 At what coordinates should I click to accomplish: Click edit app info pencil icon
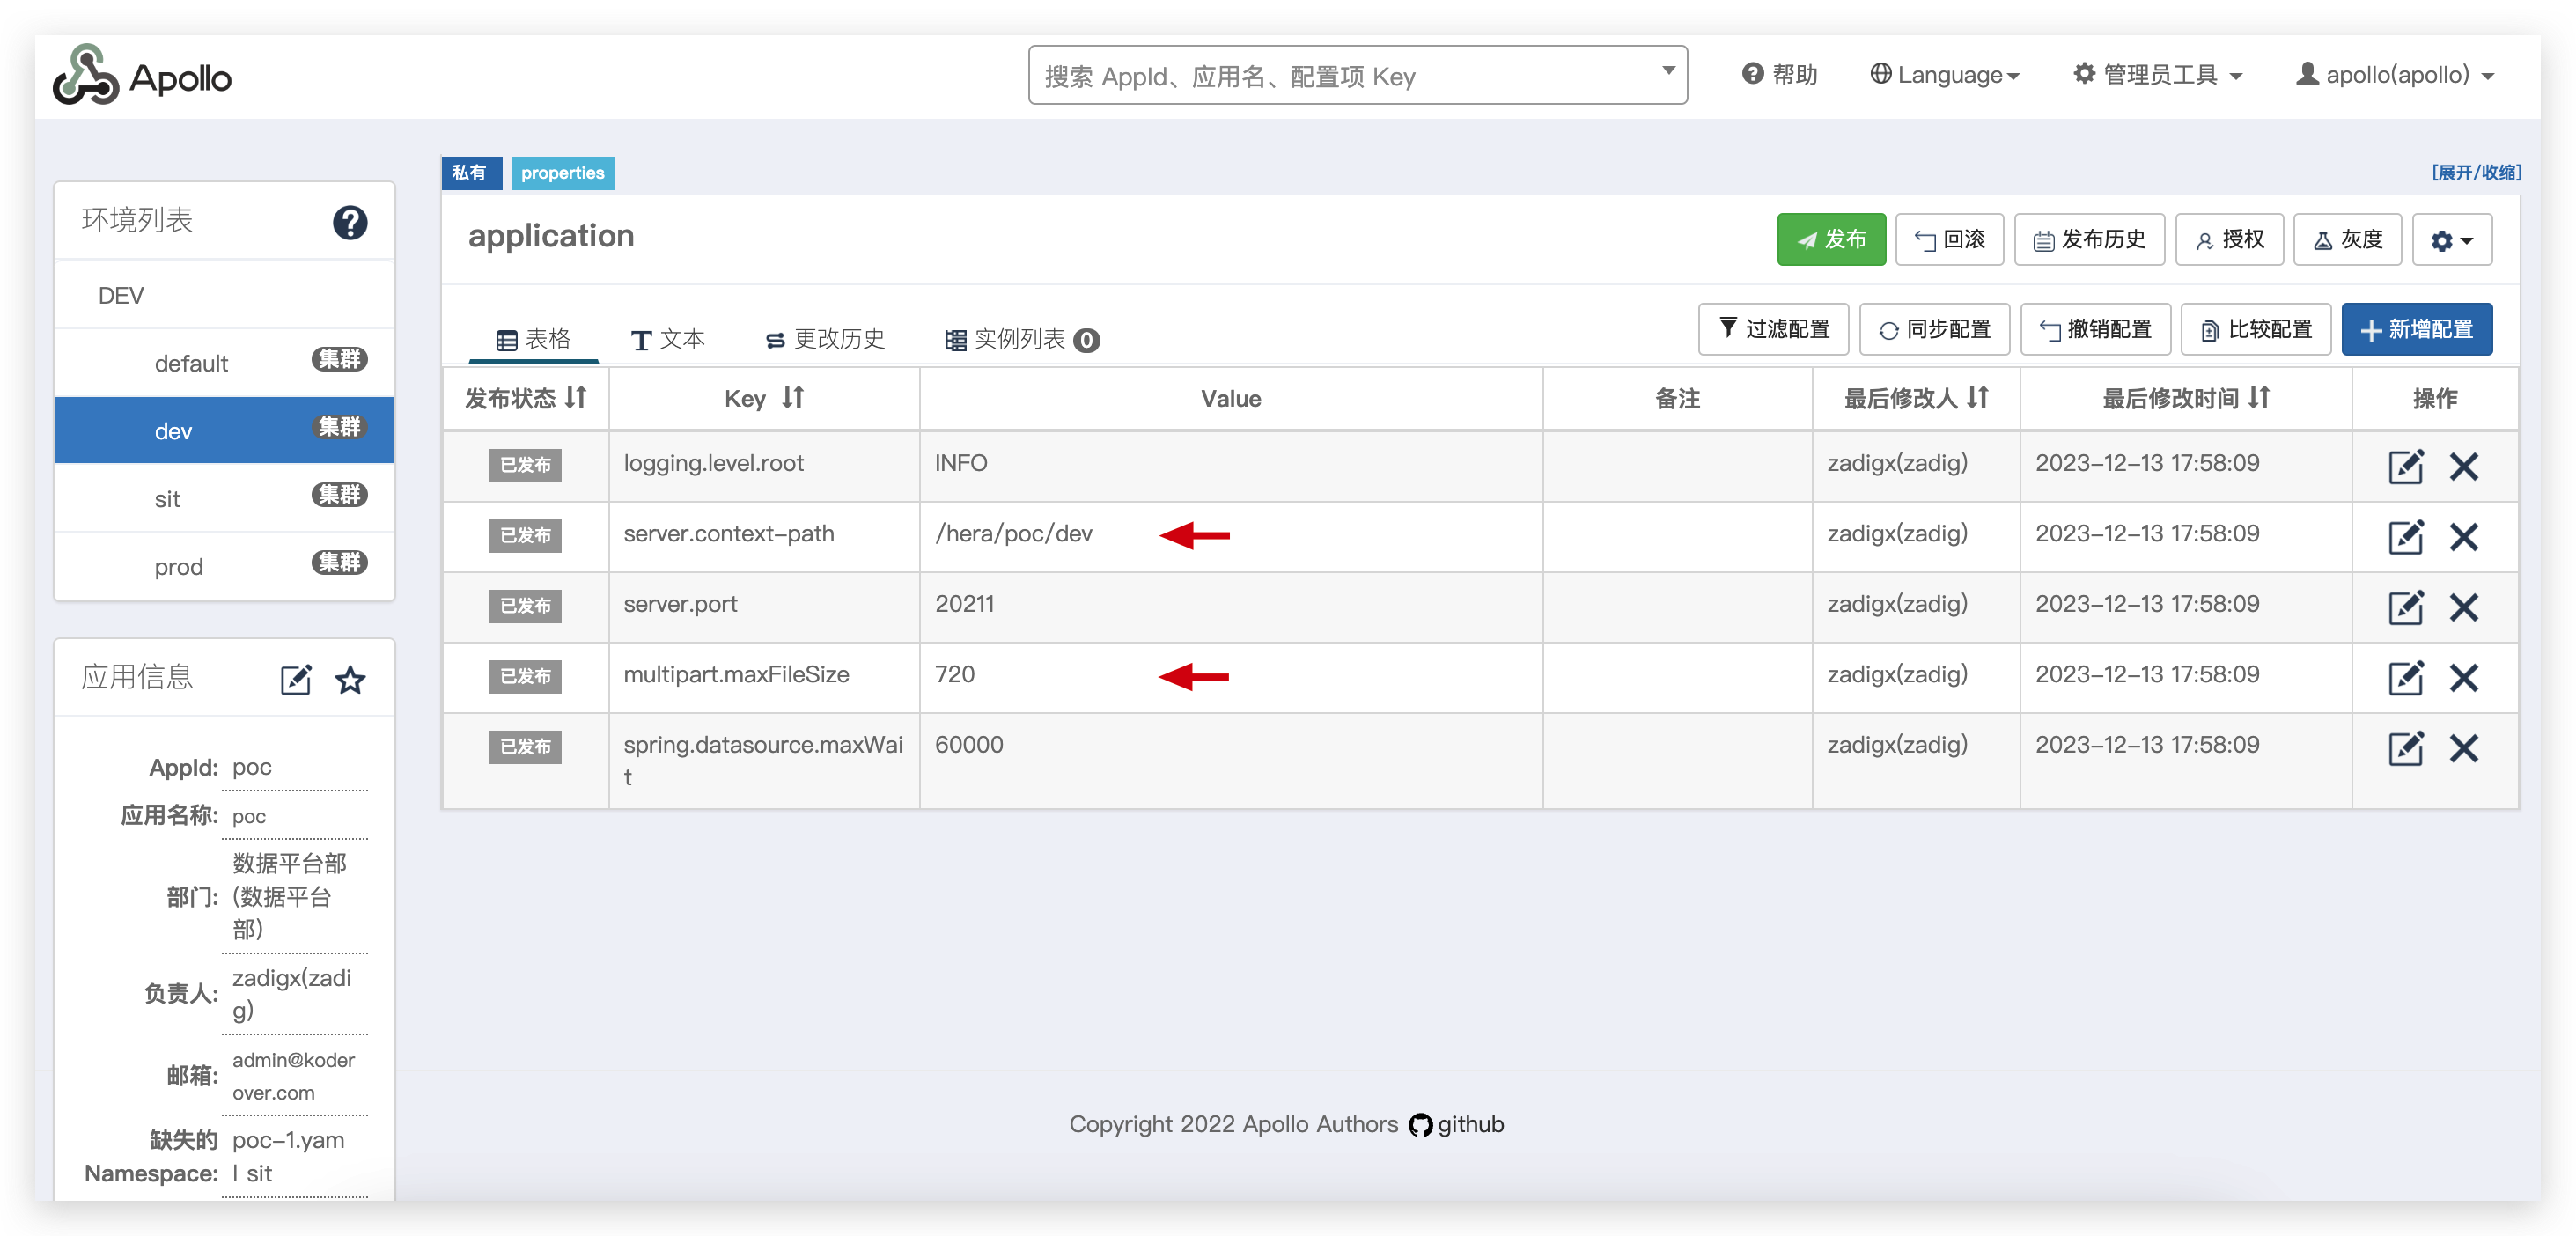point(295,680)
